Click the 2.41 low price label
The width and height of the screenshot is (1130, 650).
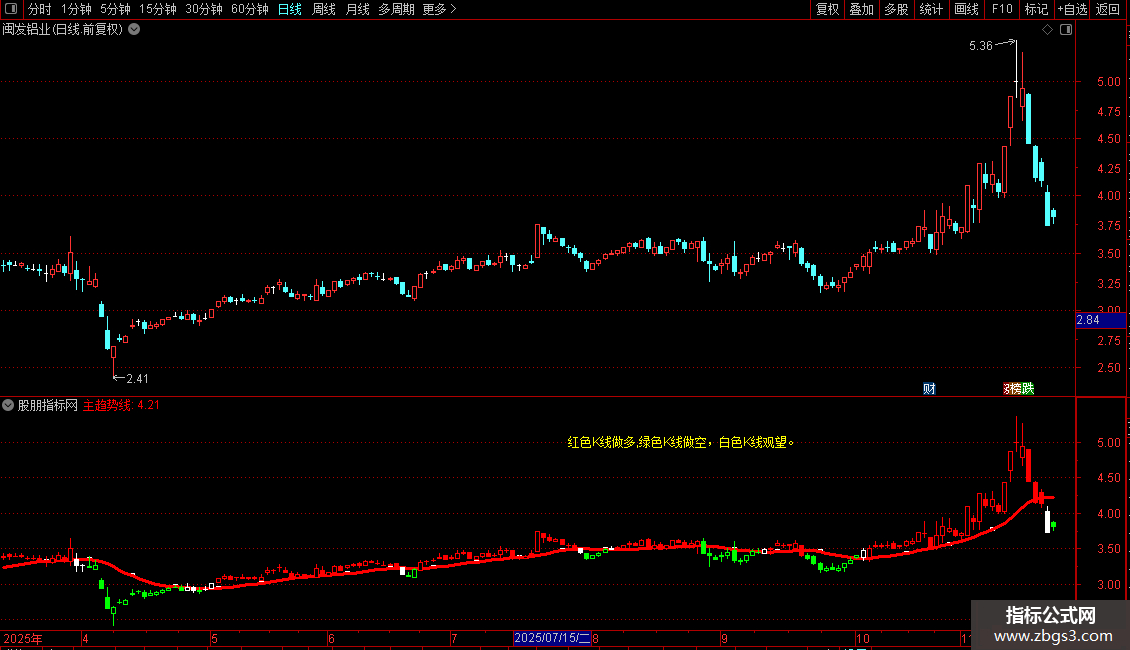[138, 378]
